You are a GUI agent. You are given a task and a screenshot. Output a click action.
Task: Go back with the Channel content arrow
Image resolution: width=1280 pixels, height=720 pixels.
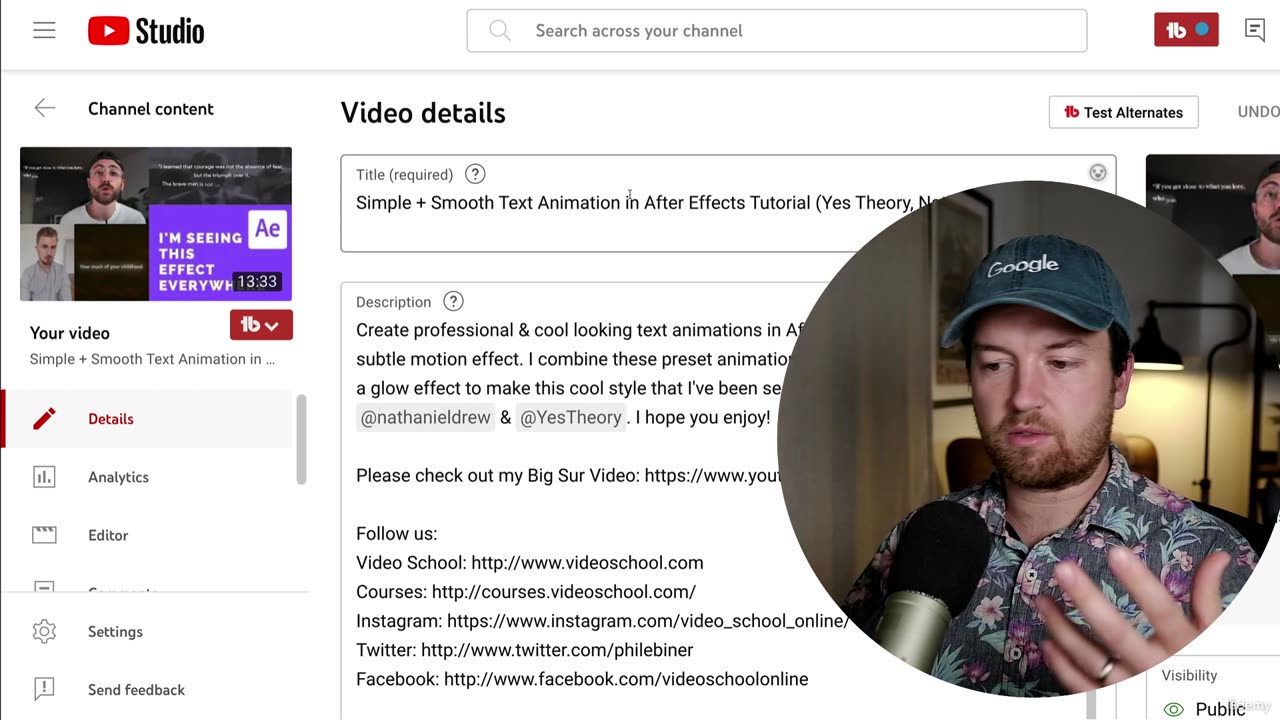(x=44, y=109)
